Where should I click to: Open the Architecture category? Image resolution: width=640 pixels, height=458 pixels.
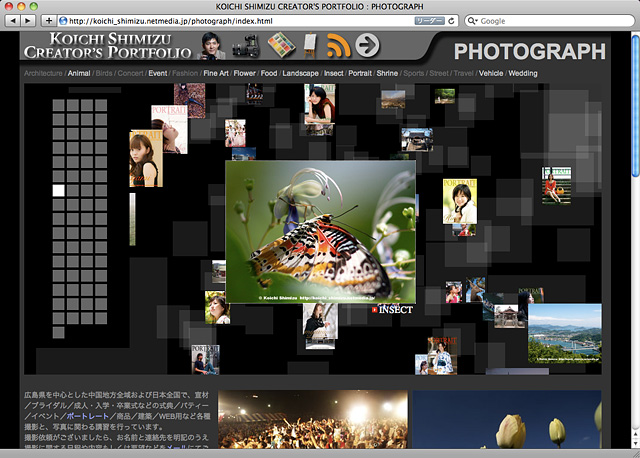[43, 73]
